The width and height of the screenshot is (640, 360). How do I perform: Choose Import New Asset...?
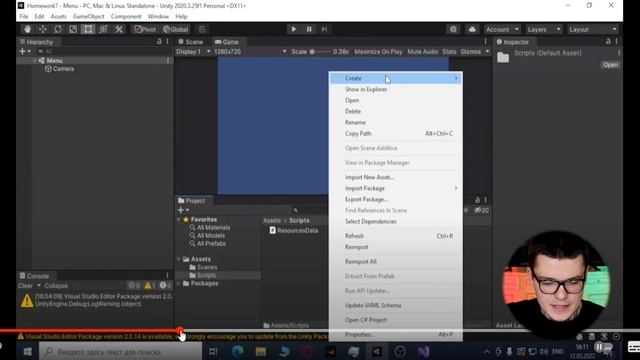pos(369,177)
